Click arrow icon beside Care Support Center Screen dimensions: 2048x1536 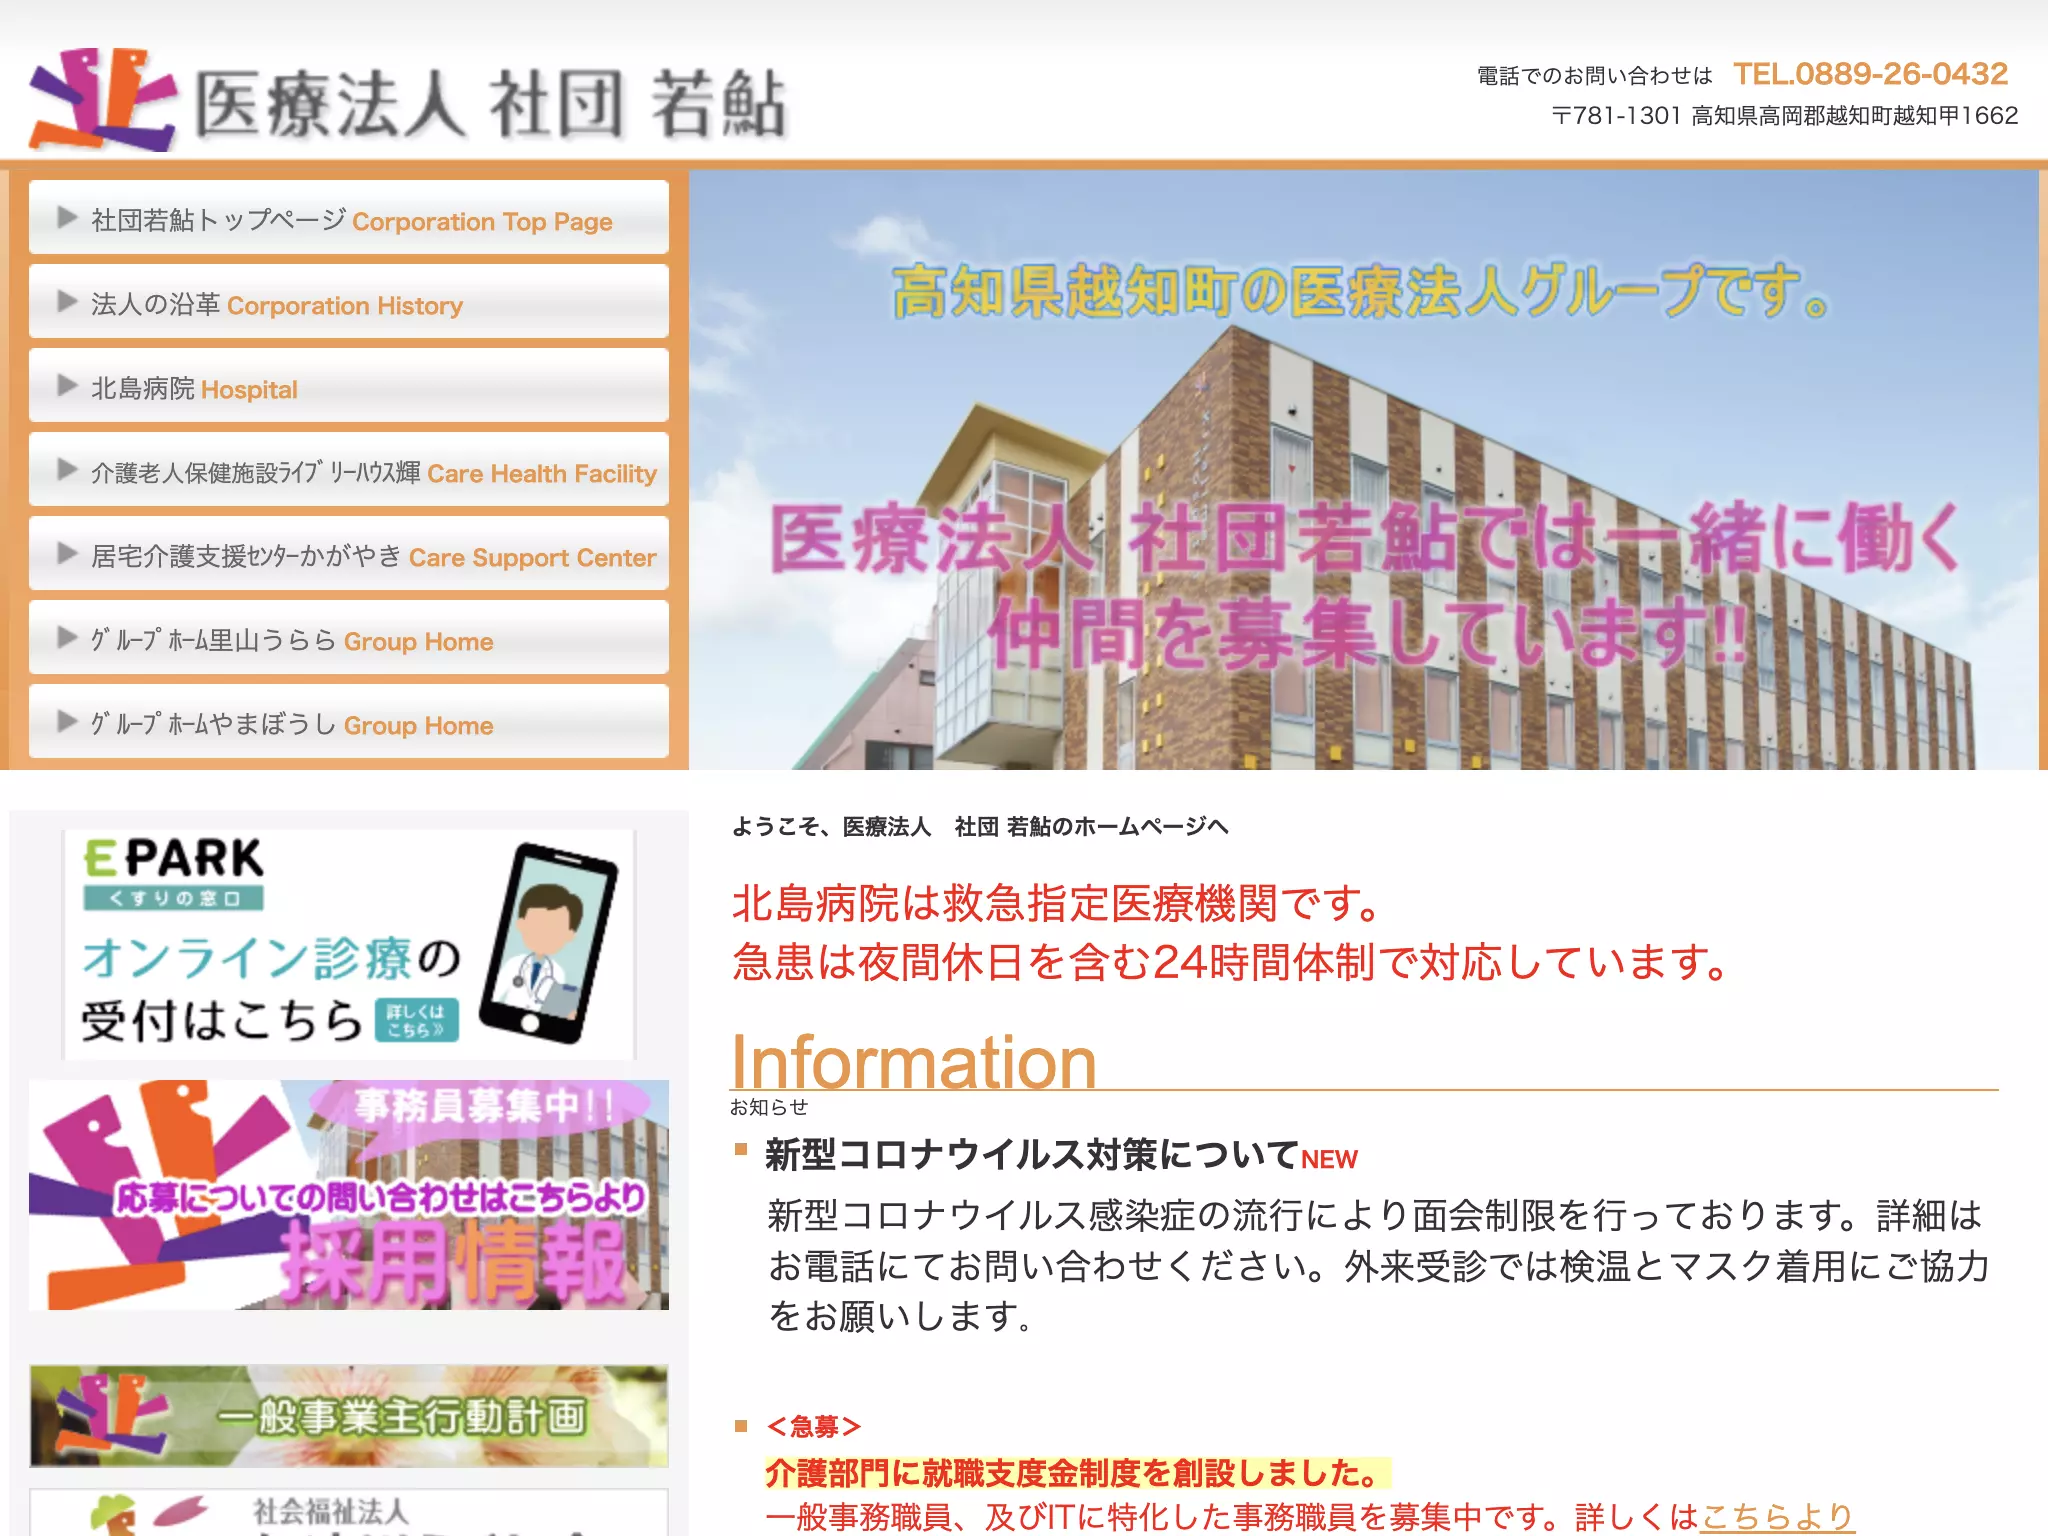click(x=67, y=554)
